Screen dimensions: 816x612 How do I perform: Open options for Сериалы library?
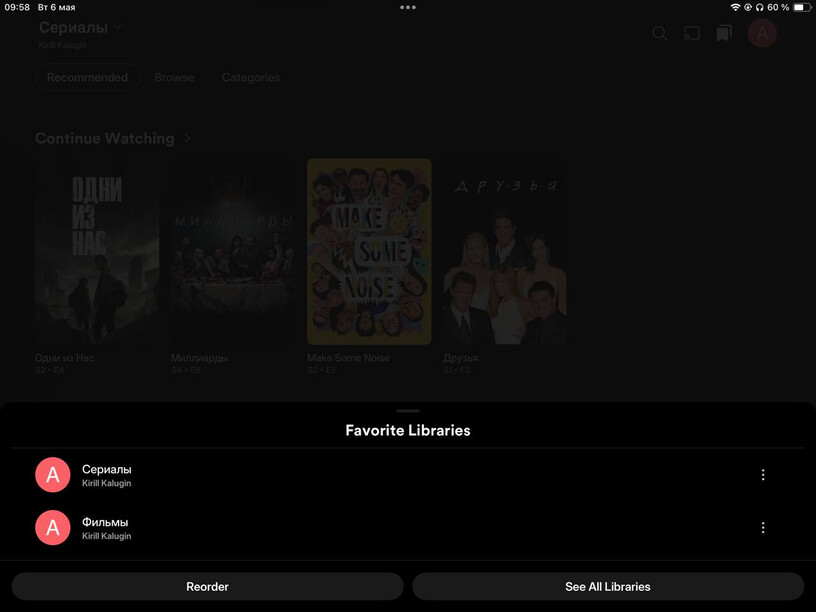pyautogui.click(x=763, y=475)
